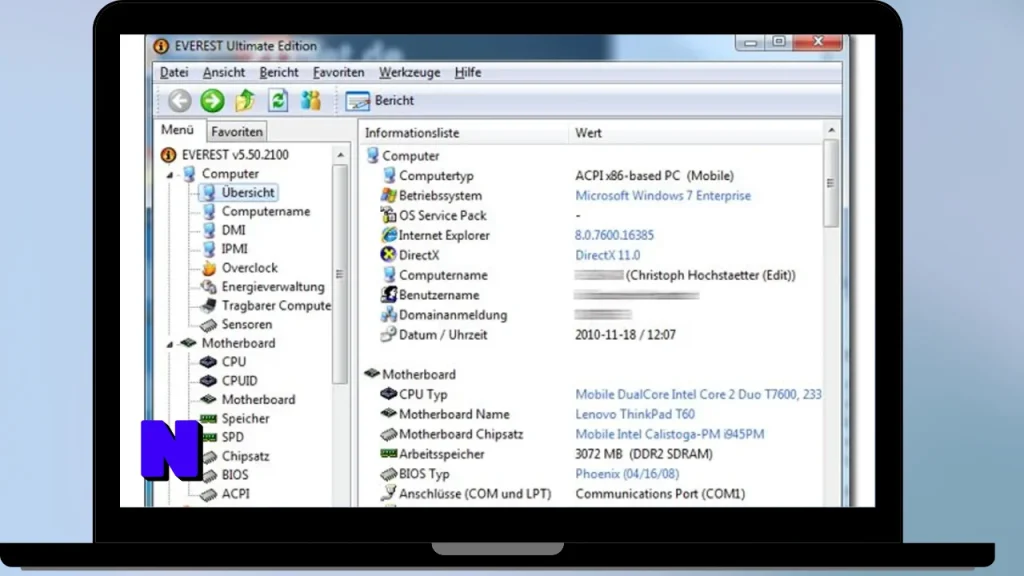Viewport: 1024px width, 576px height.
Task: Click the Internet Explorer row icon
Action: (x=389, y=235)
